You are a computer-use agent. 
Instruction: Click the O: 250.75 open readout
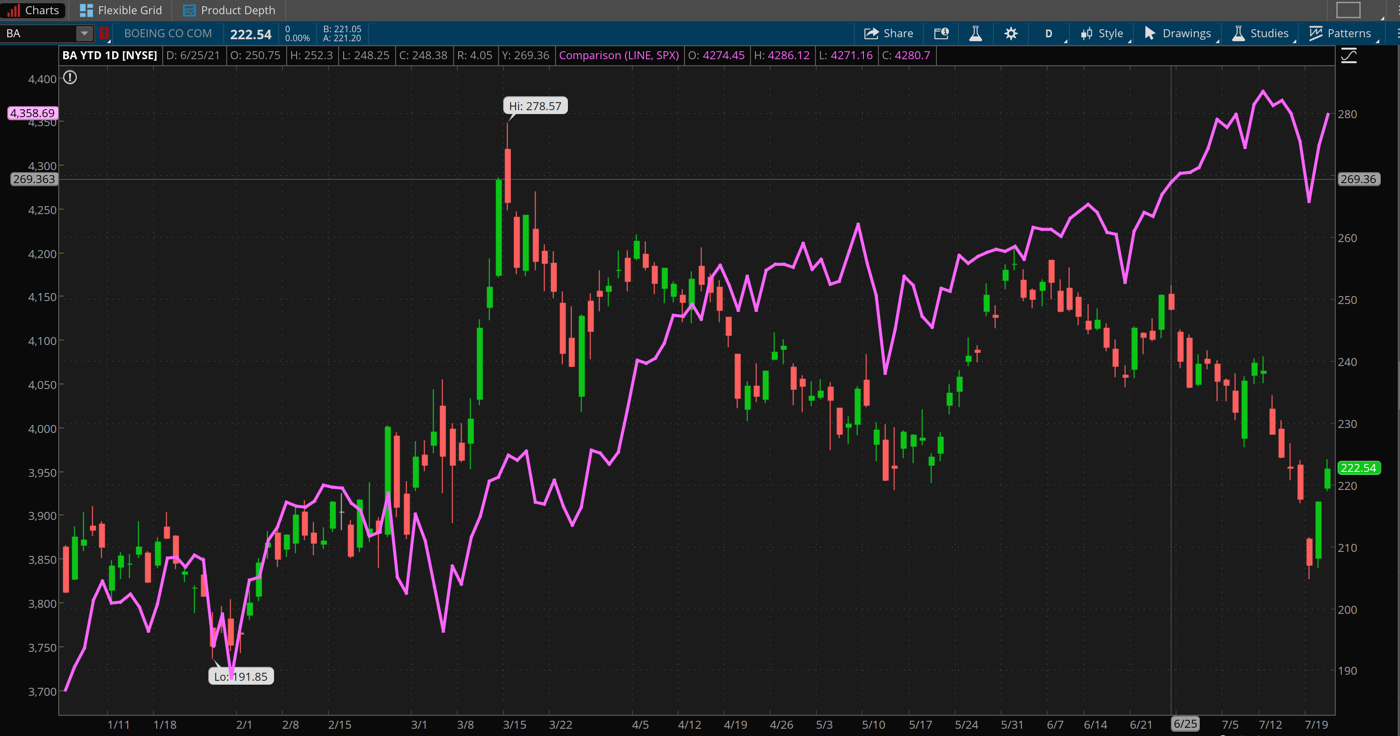(x=256, y=55)
